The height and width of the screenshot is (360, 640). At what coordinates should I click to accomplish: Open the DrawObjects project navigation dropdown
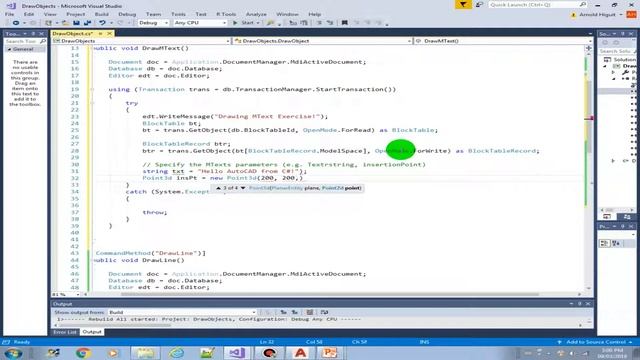(141, 41)
